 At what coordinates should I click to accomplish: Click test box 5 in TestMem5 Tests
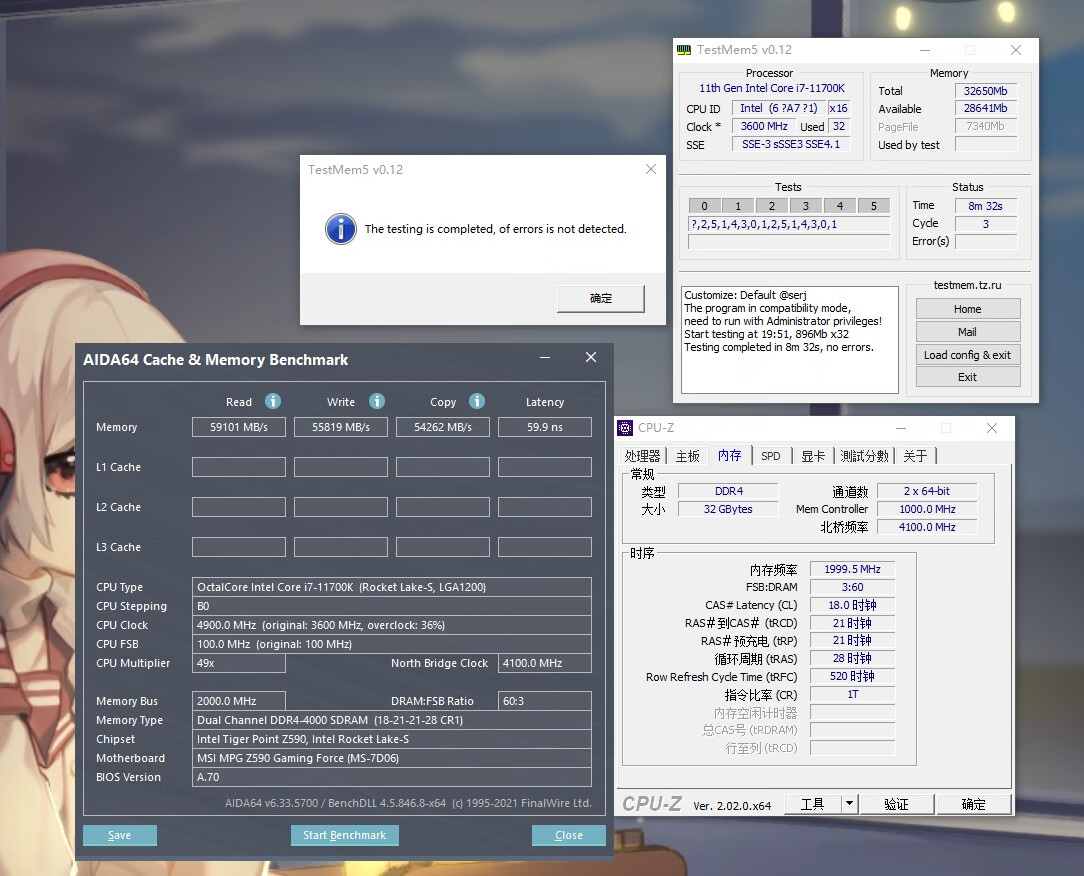[x=874, y=206]
